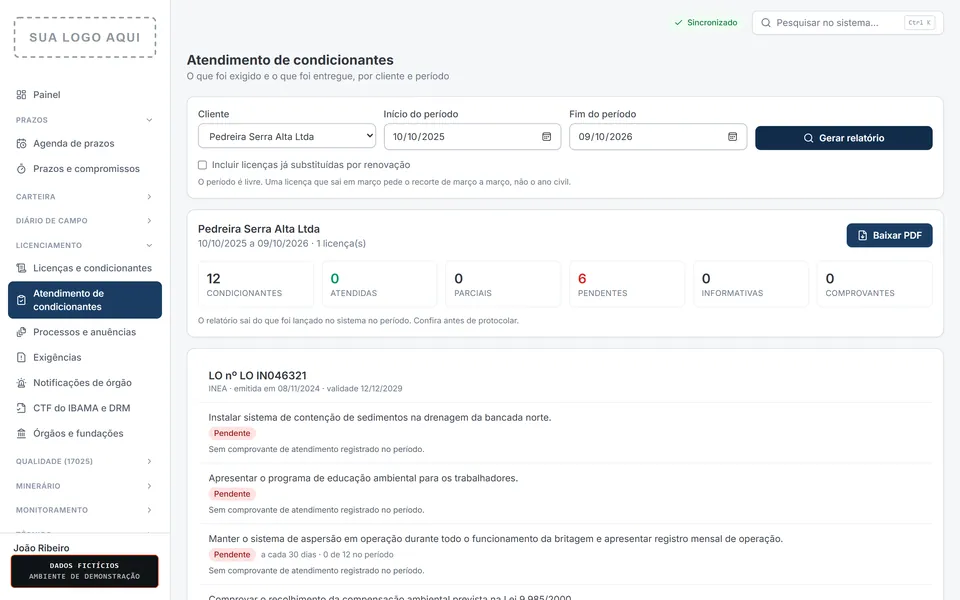Open Processos e anuências
This screenshot has height=600, width=960.
point(84,332)
